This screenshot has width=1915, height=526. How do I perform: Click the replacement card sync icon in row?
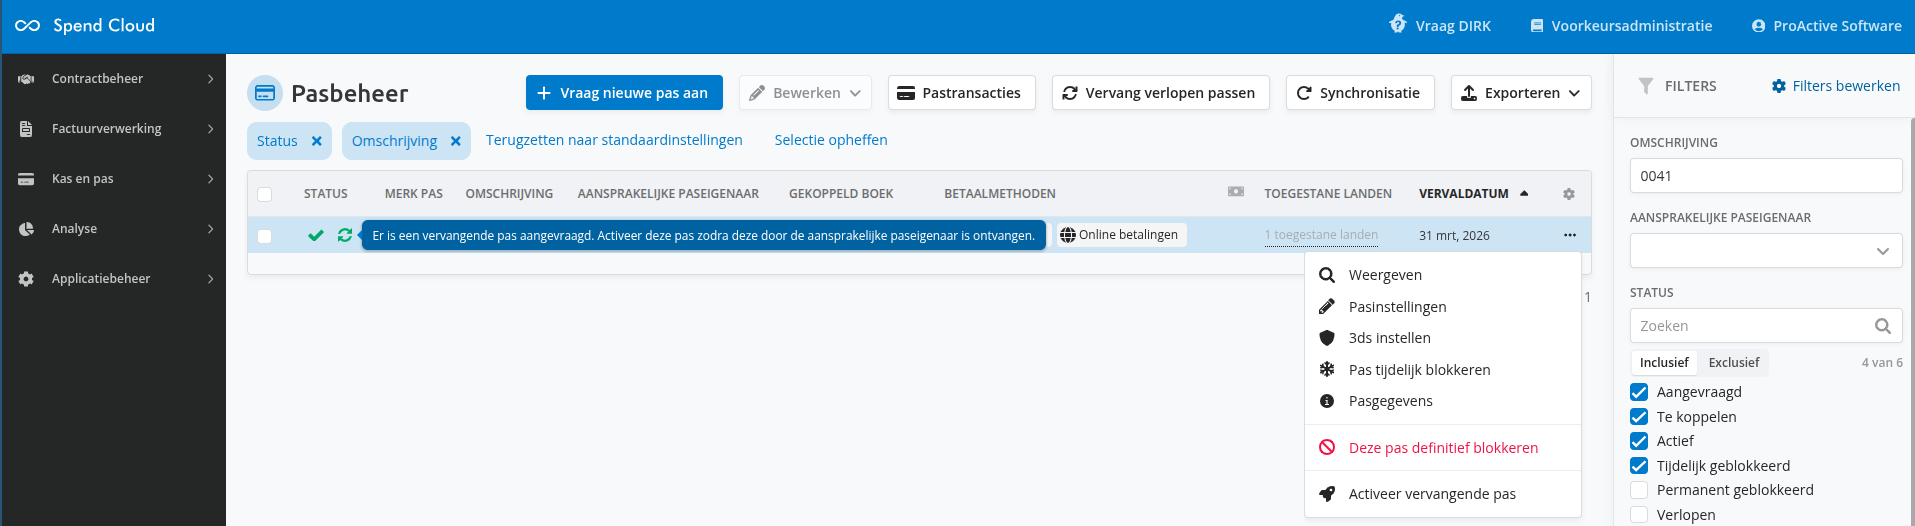pos(345,235)
